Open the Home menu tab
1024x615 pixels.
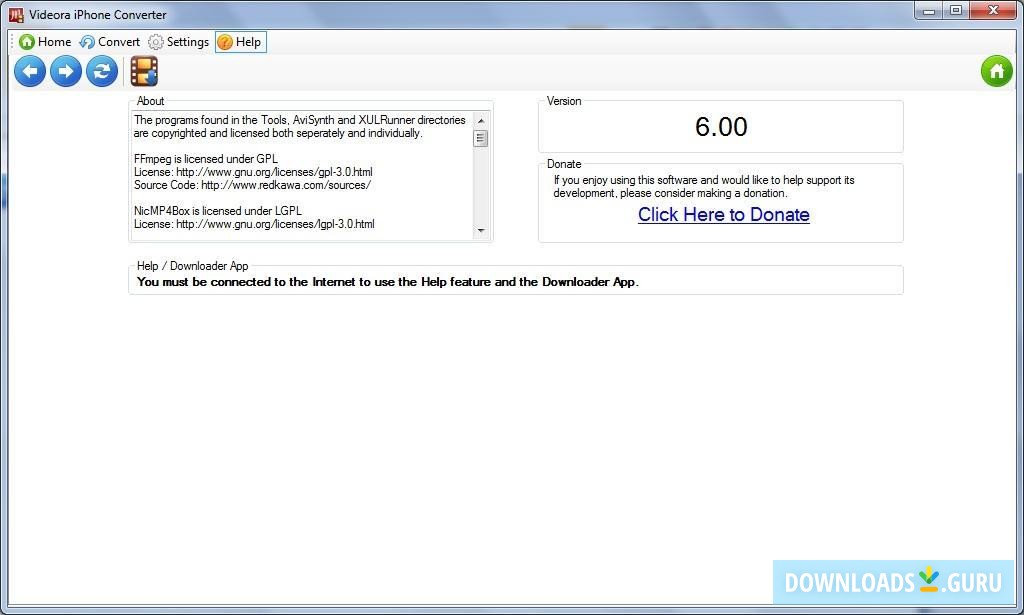click(x=45, y=42)
